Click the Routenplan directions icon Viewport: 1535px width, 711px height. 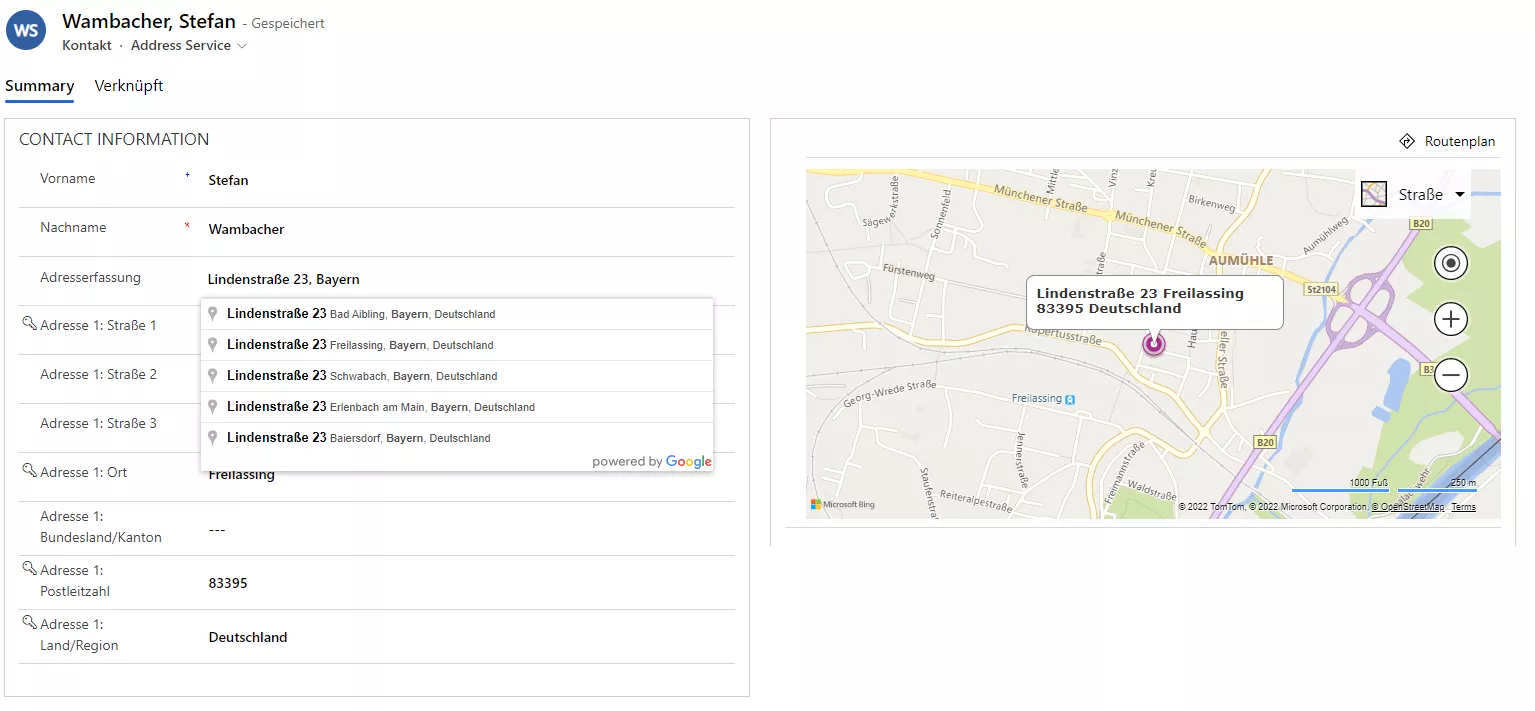(1407, 141)
